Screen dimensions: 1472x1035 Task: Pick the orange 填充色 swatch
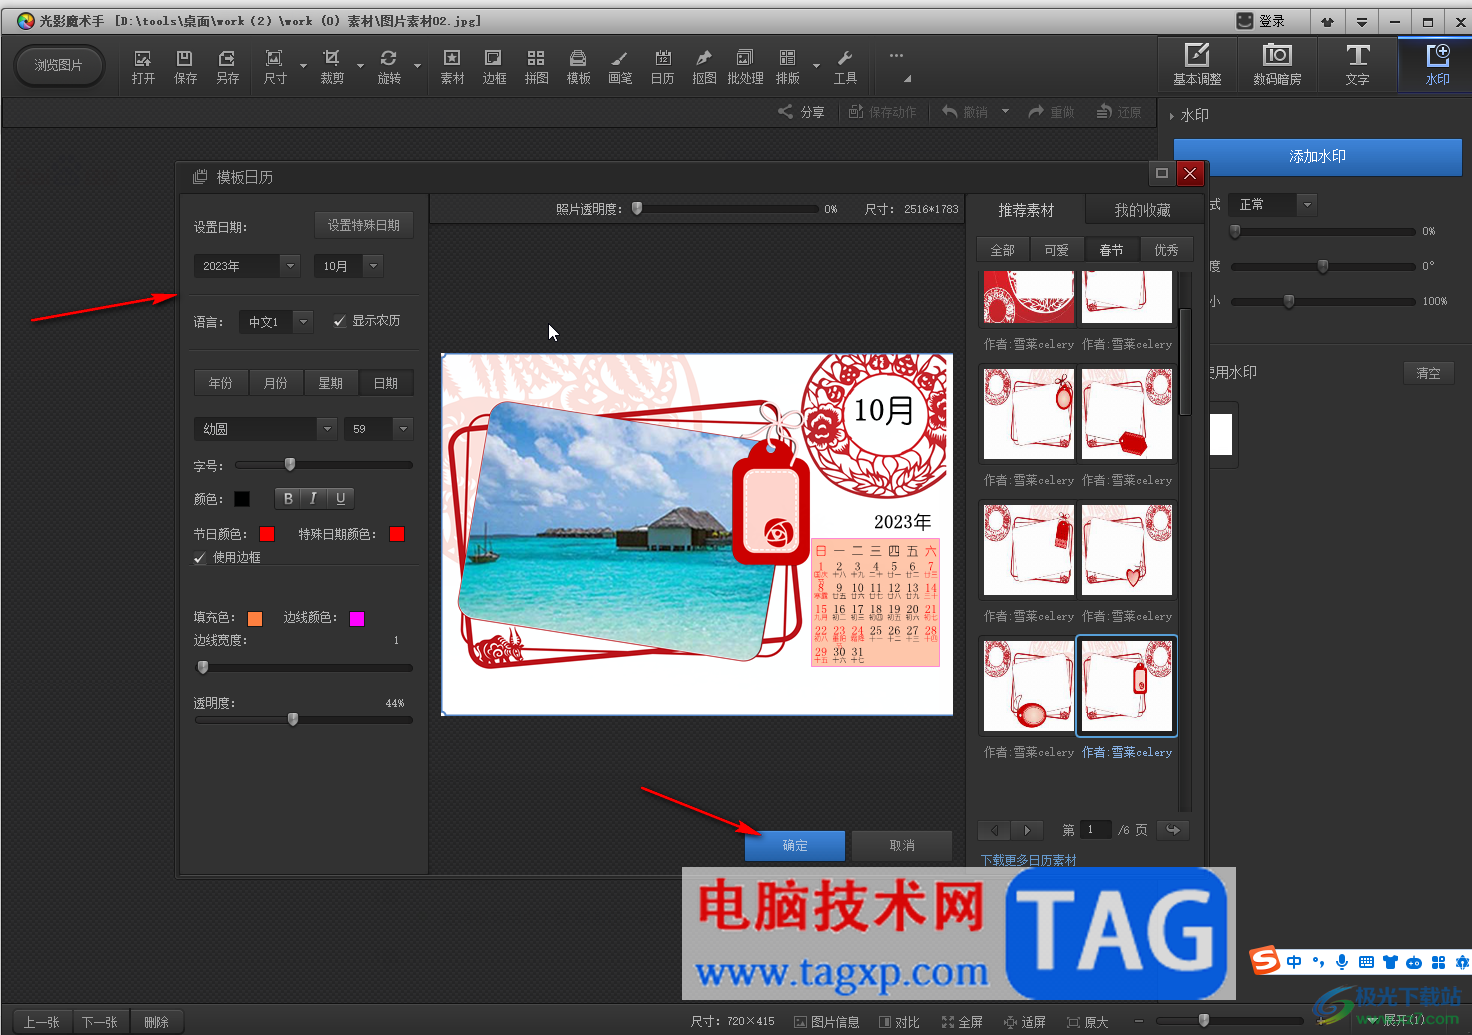coord(254,619)
